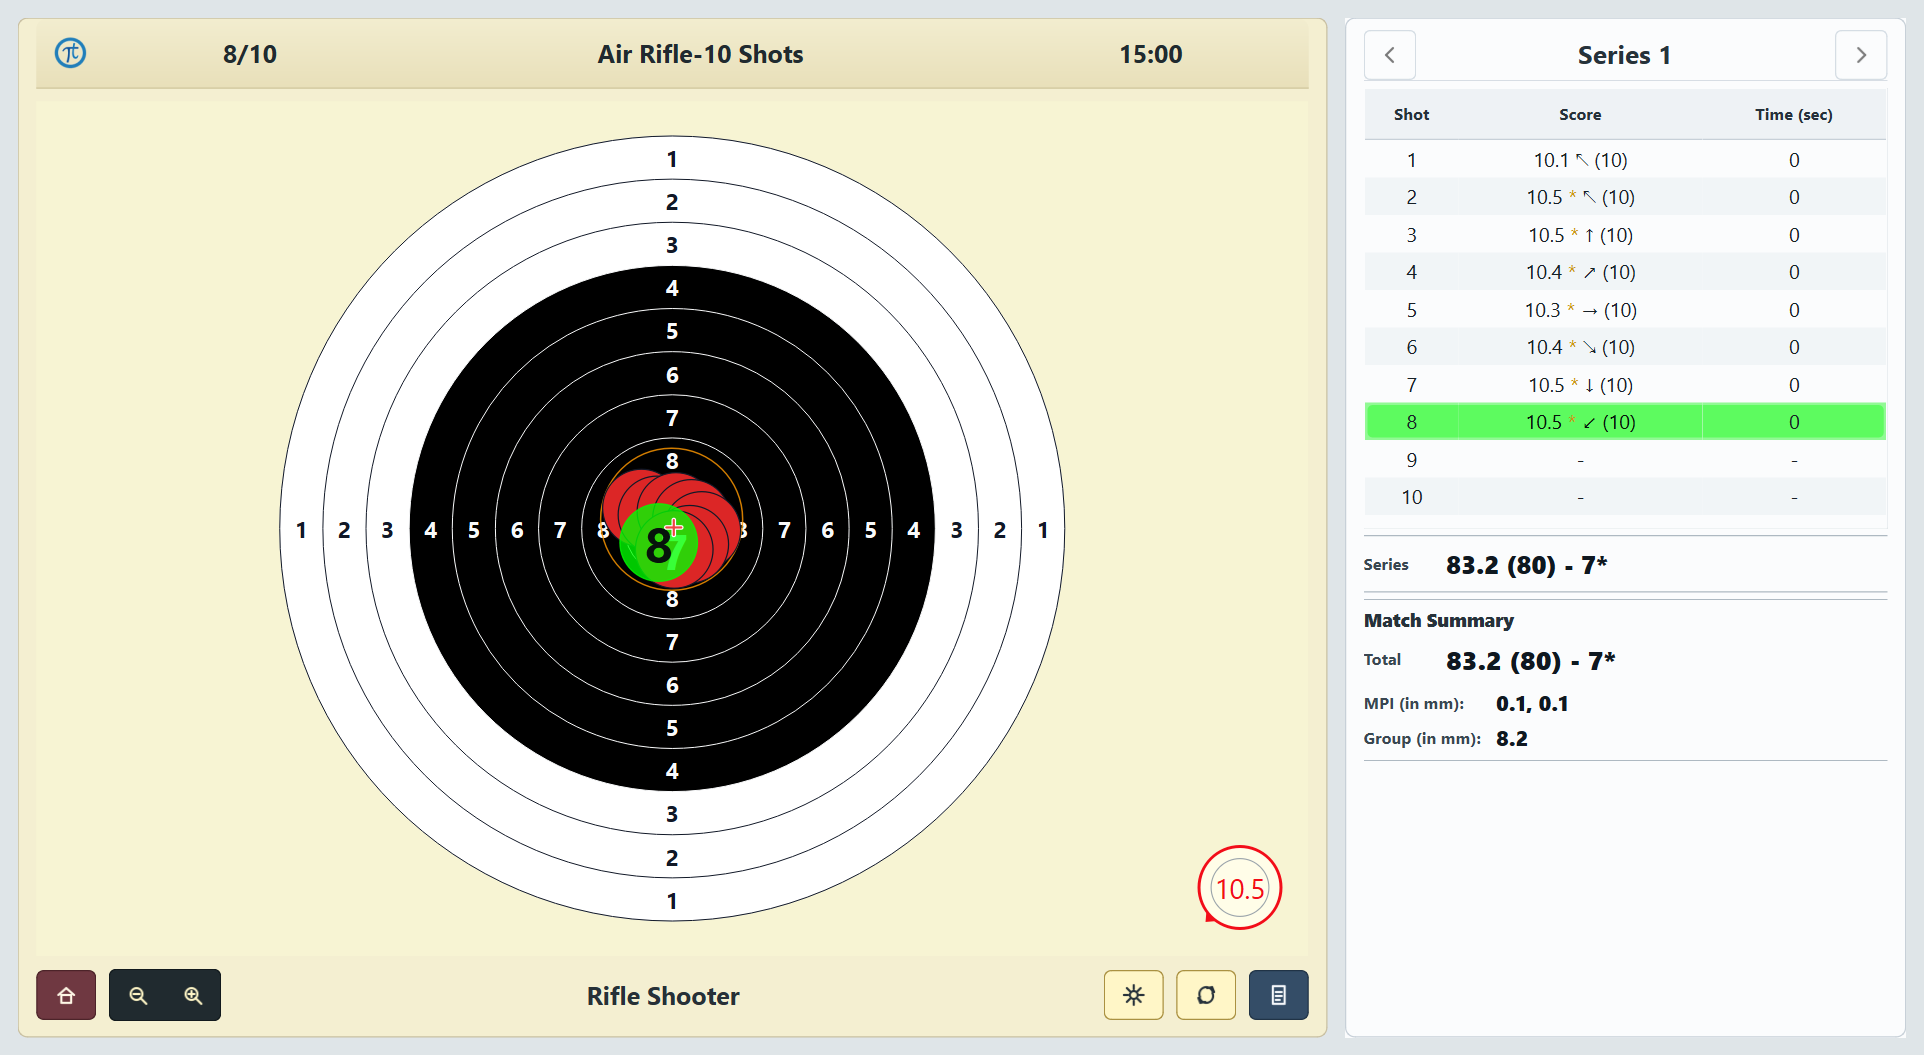Open the report document icon button

1278,995
